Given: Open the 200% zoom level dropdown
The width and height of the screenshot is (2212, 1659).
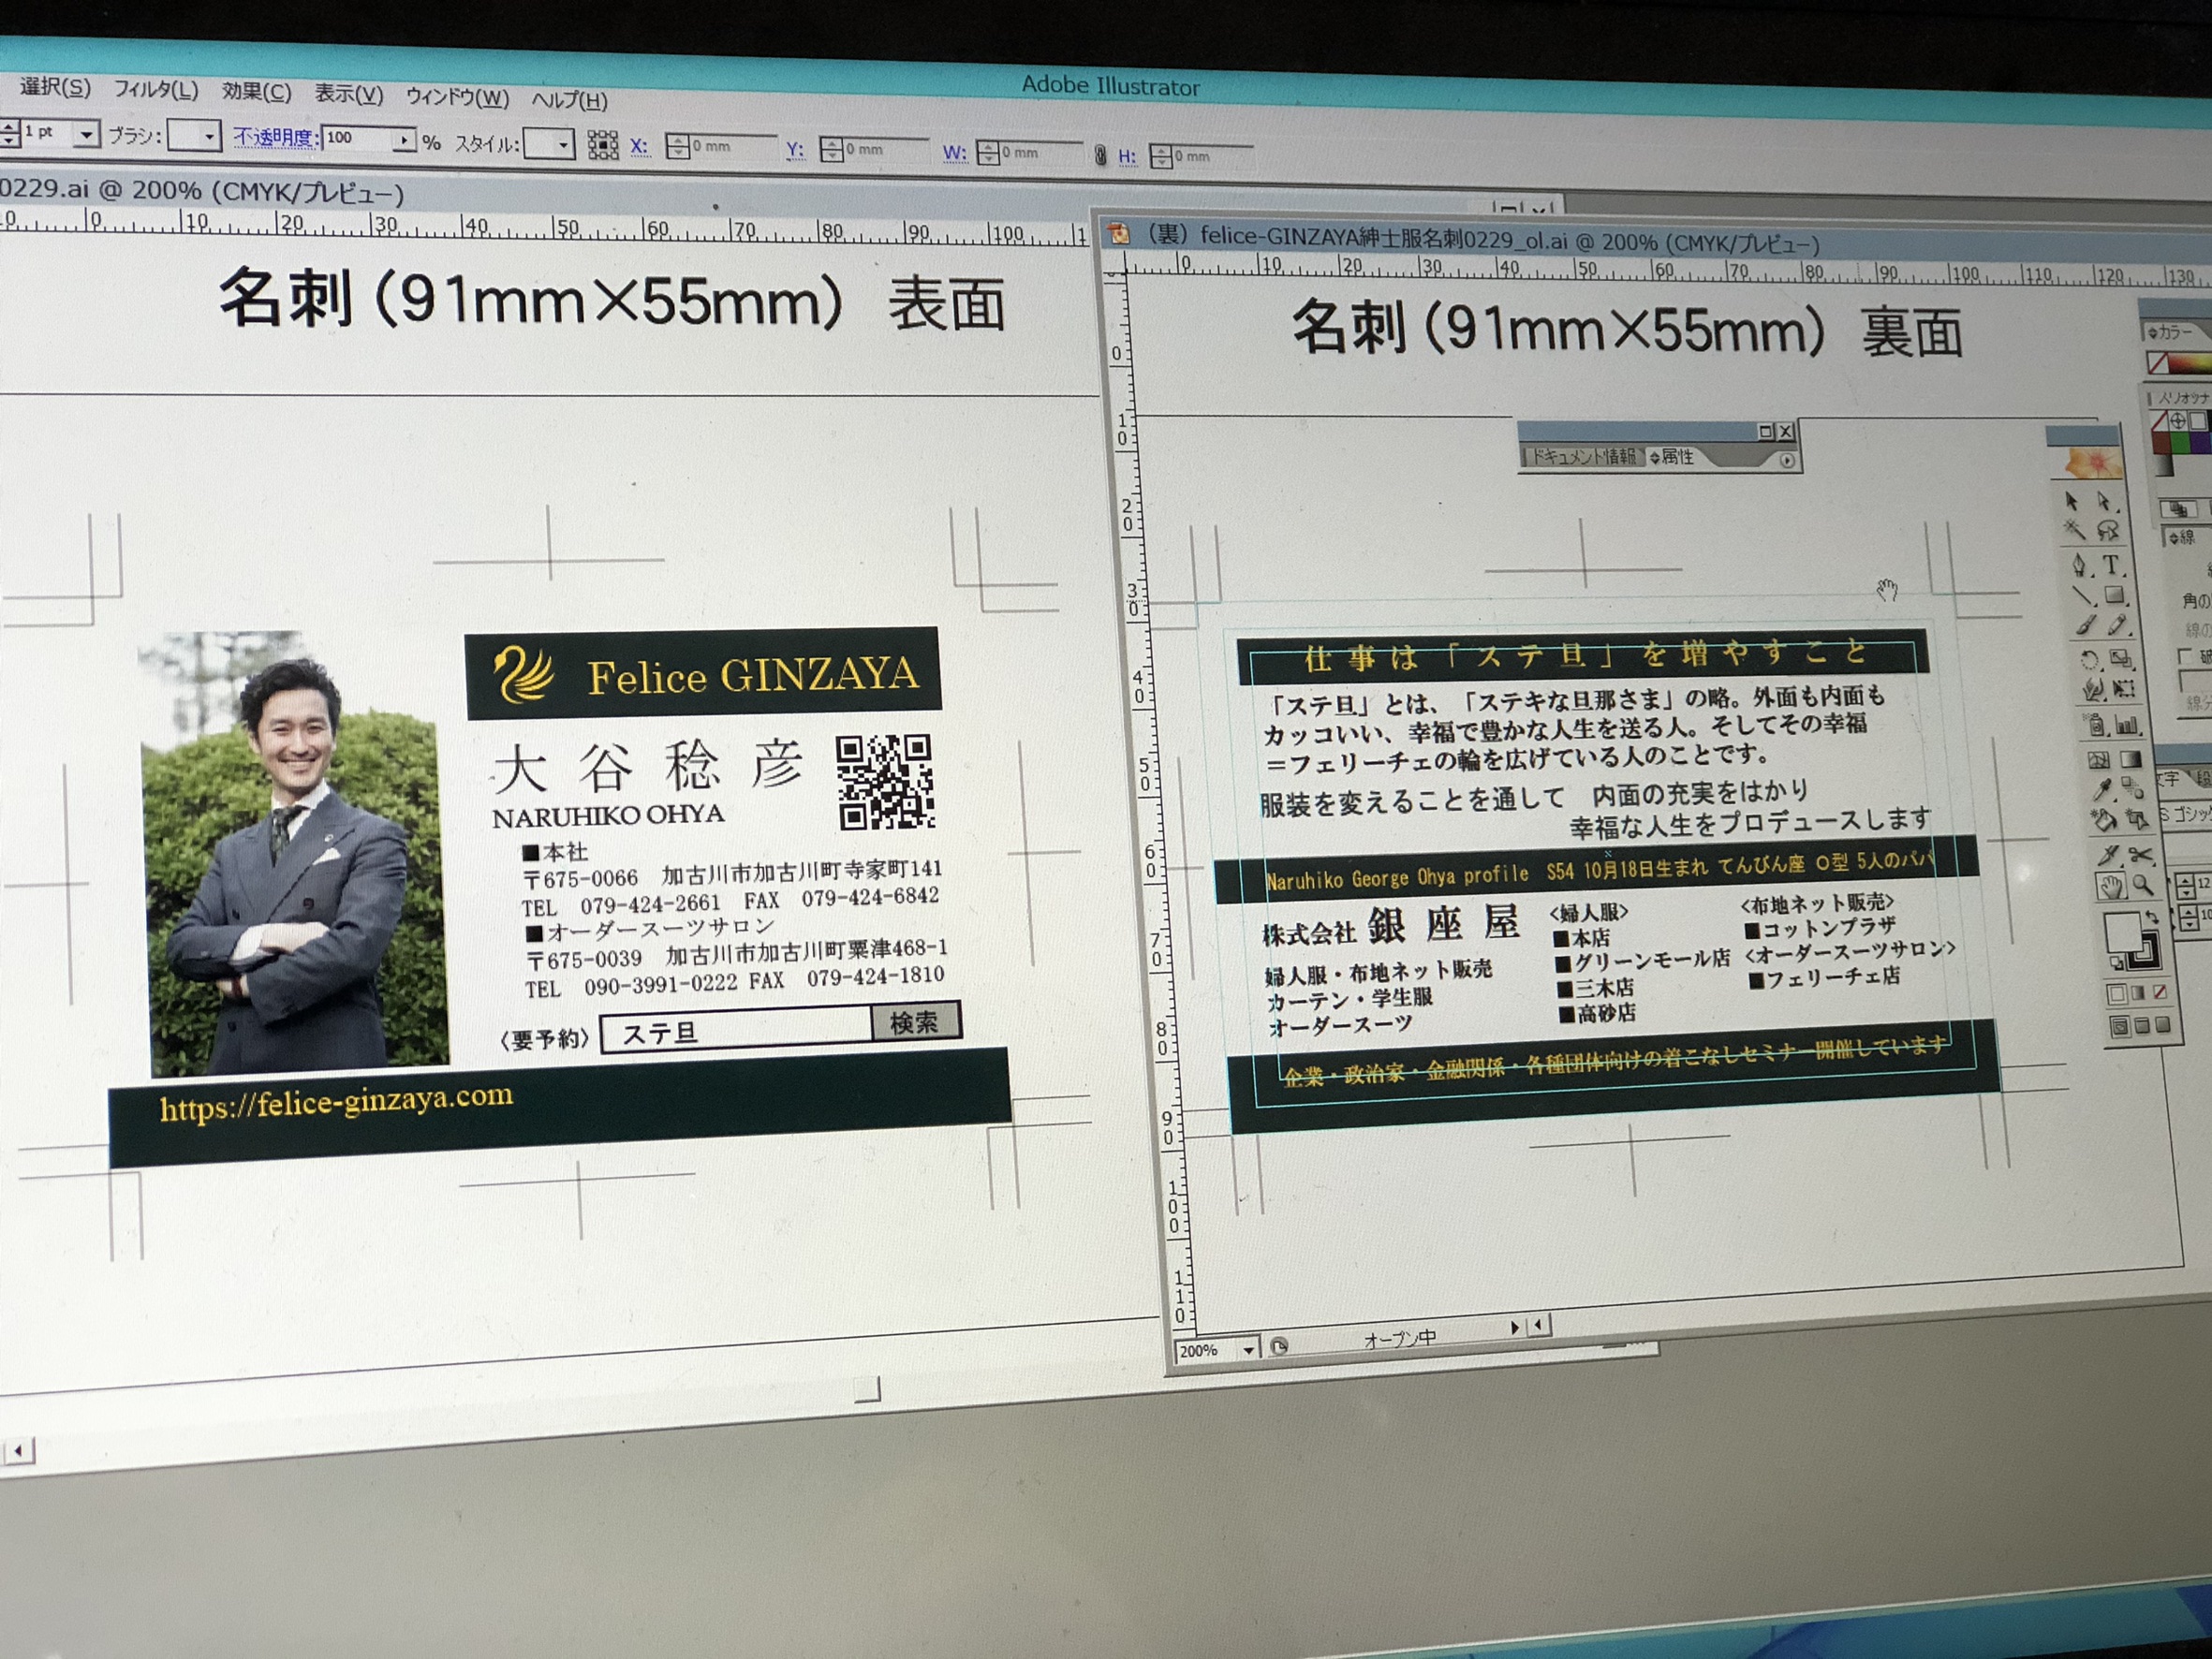Looking at the screenshot, I should tap(1248, 1350).
